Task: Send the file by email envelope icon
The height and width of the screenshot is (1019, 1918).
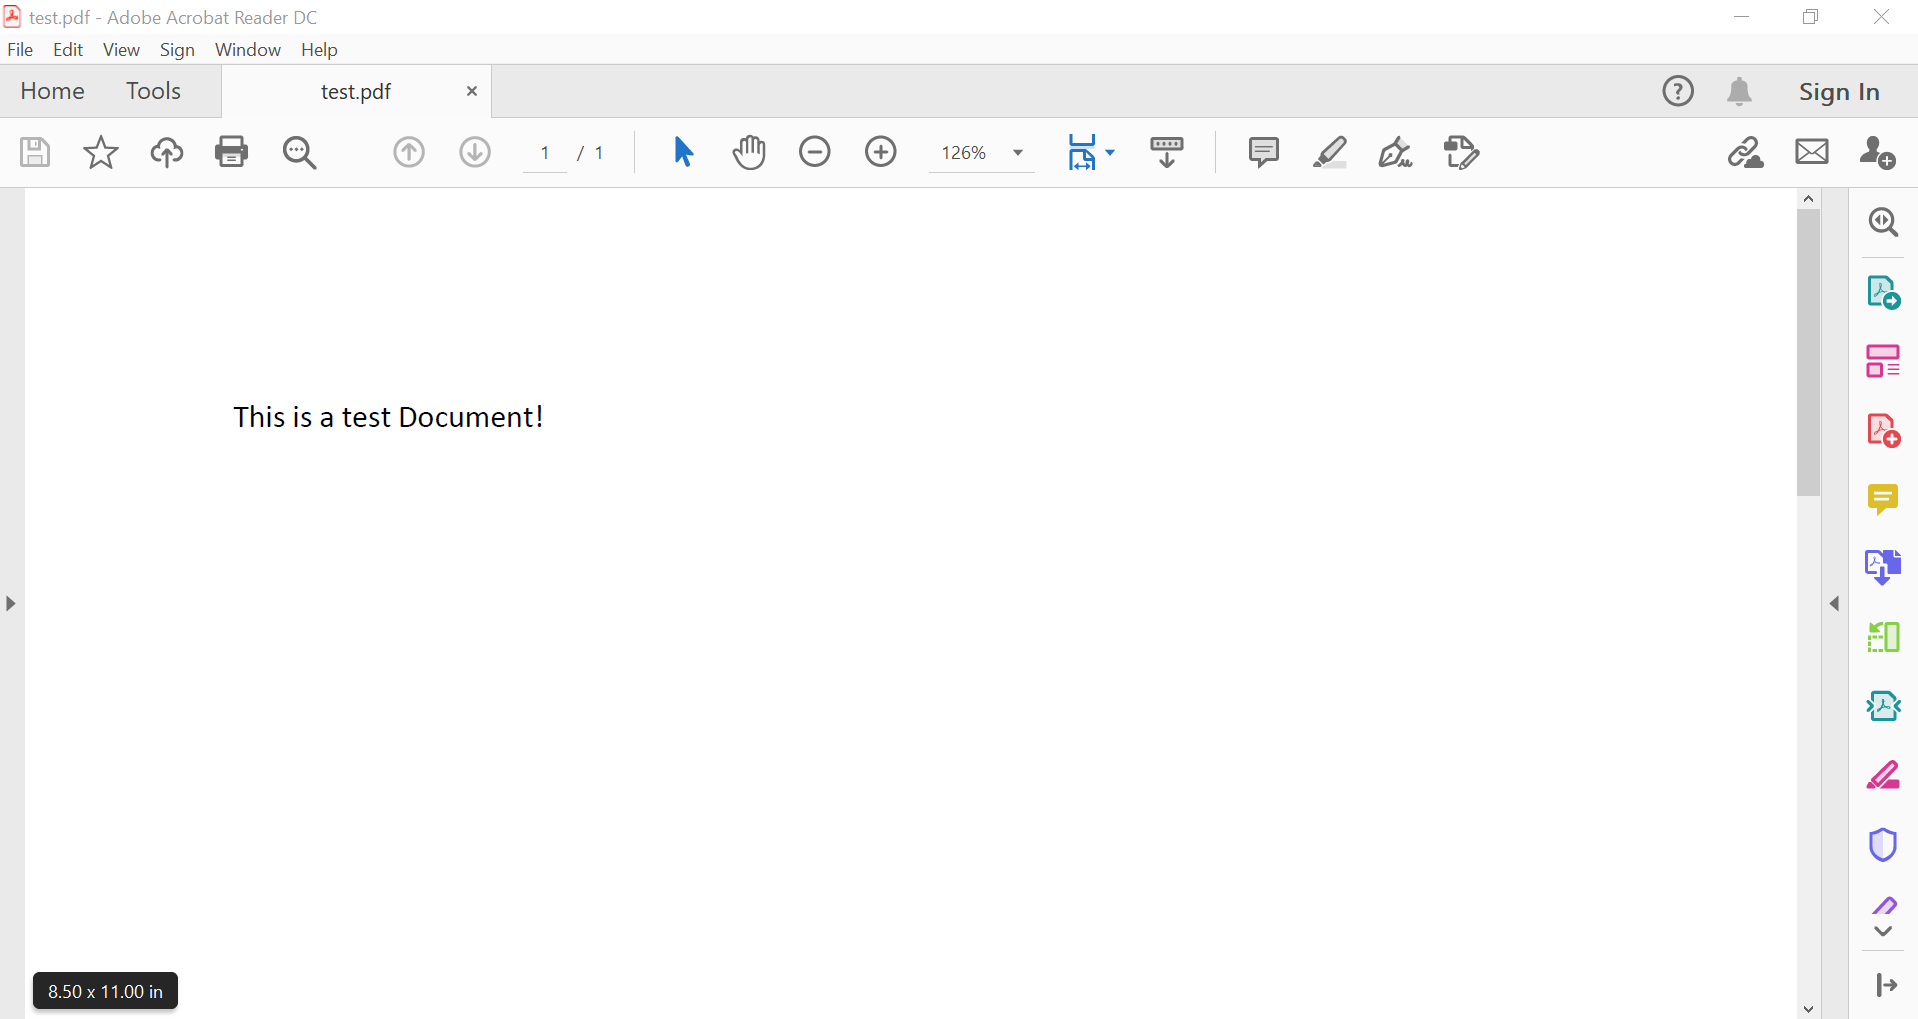Action: click(x=1812, y=152)
